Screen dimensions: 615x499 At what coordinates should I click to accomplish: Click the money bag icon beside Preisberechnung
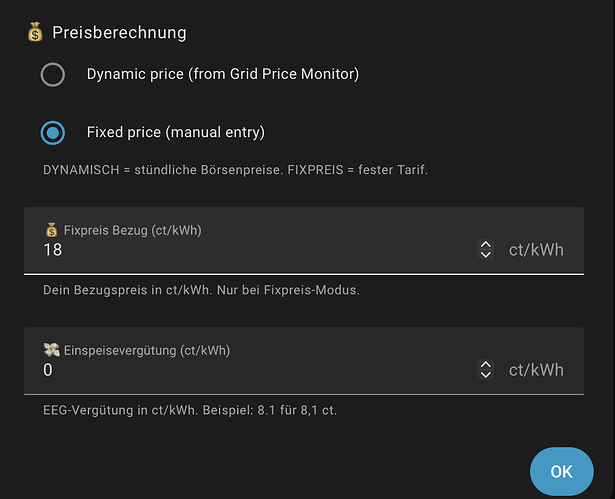(35, 32)
